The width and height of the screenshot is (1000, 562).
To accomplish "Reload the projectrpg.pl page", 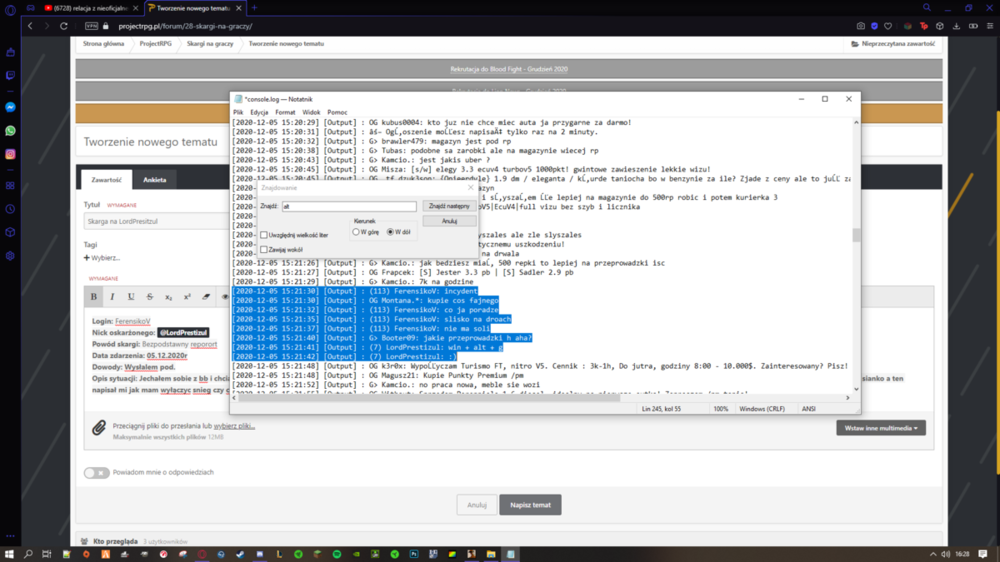I will pos(64,26).
